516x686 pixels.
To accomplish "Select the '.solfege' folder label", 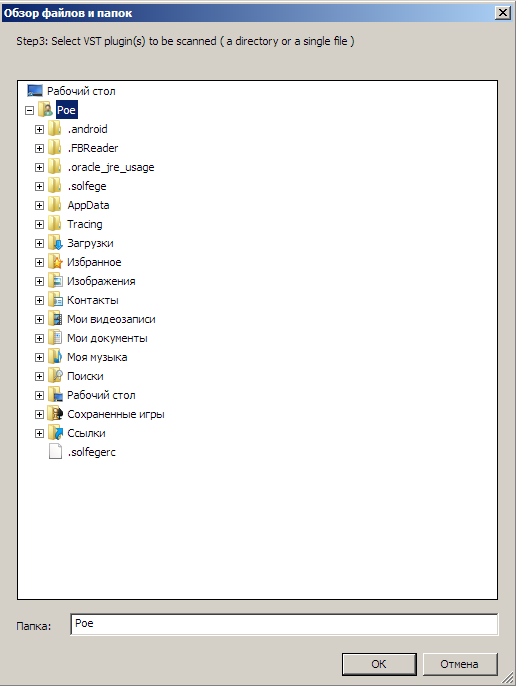I will pyautogui.click(x=87, y=186).
